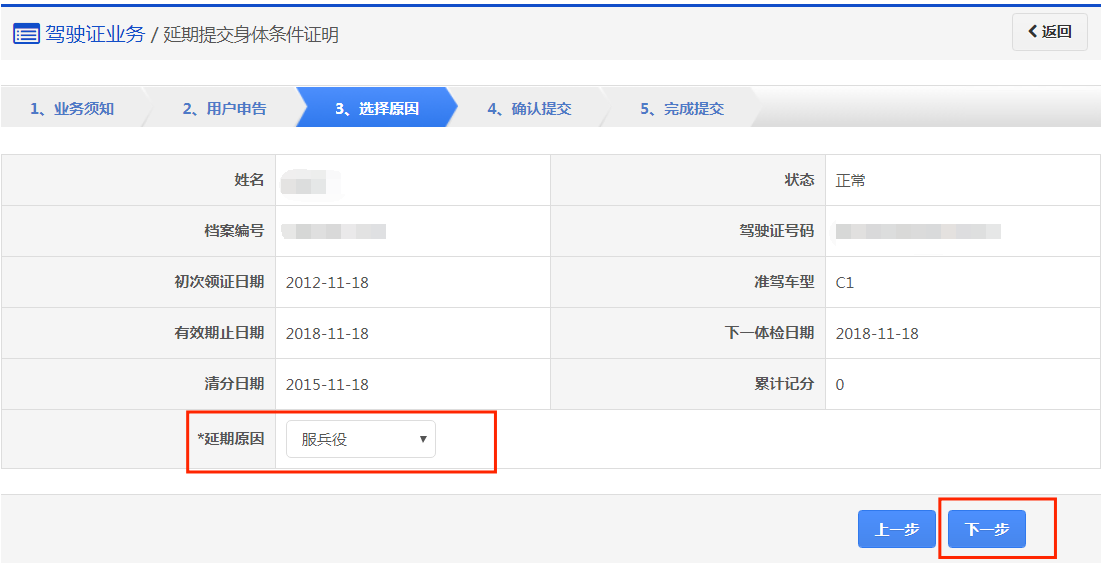Click the 上一步 button
Image resolution: width=1105 pixels, height=569 pixels.
pyautogui.click(x=896, y=529)
